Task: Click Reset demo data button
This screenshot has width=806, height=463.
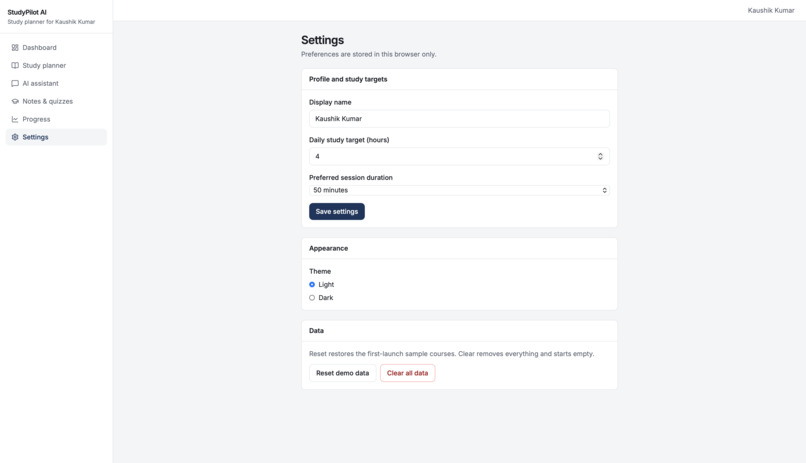Action: click(342, 373)
